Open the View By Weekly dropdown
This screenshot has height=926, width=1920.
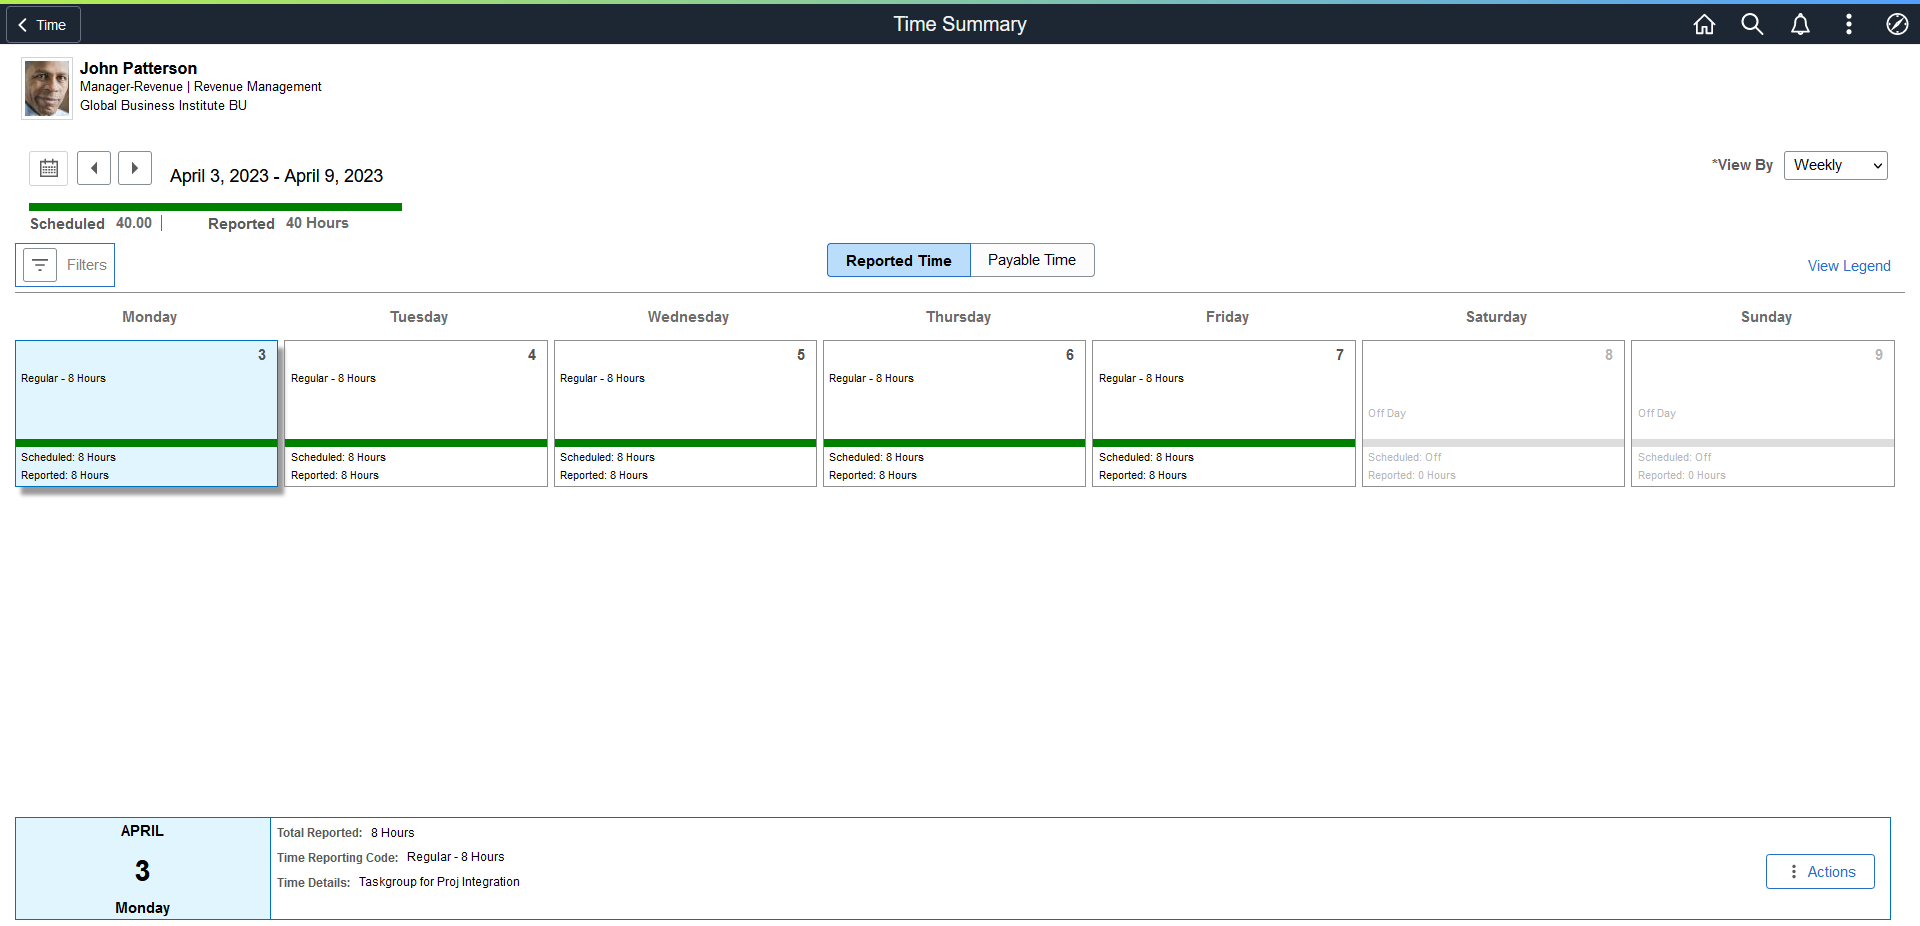[x=1836, y=165]
